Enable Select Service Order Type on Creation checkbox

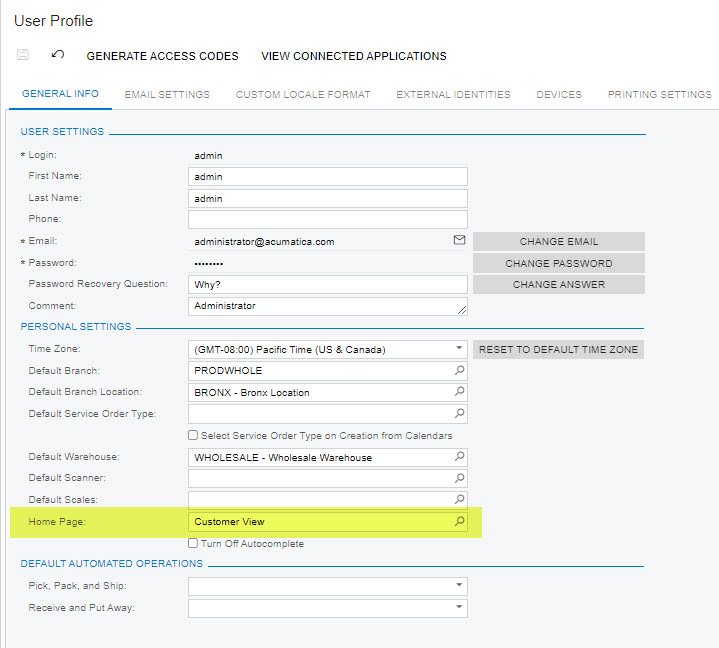193,435
